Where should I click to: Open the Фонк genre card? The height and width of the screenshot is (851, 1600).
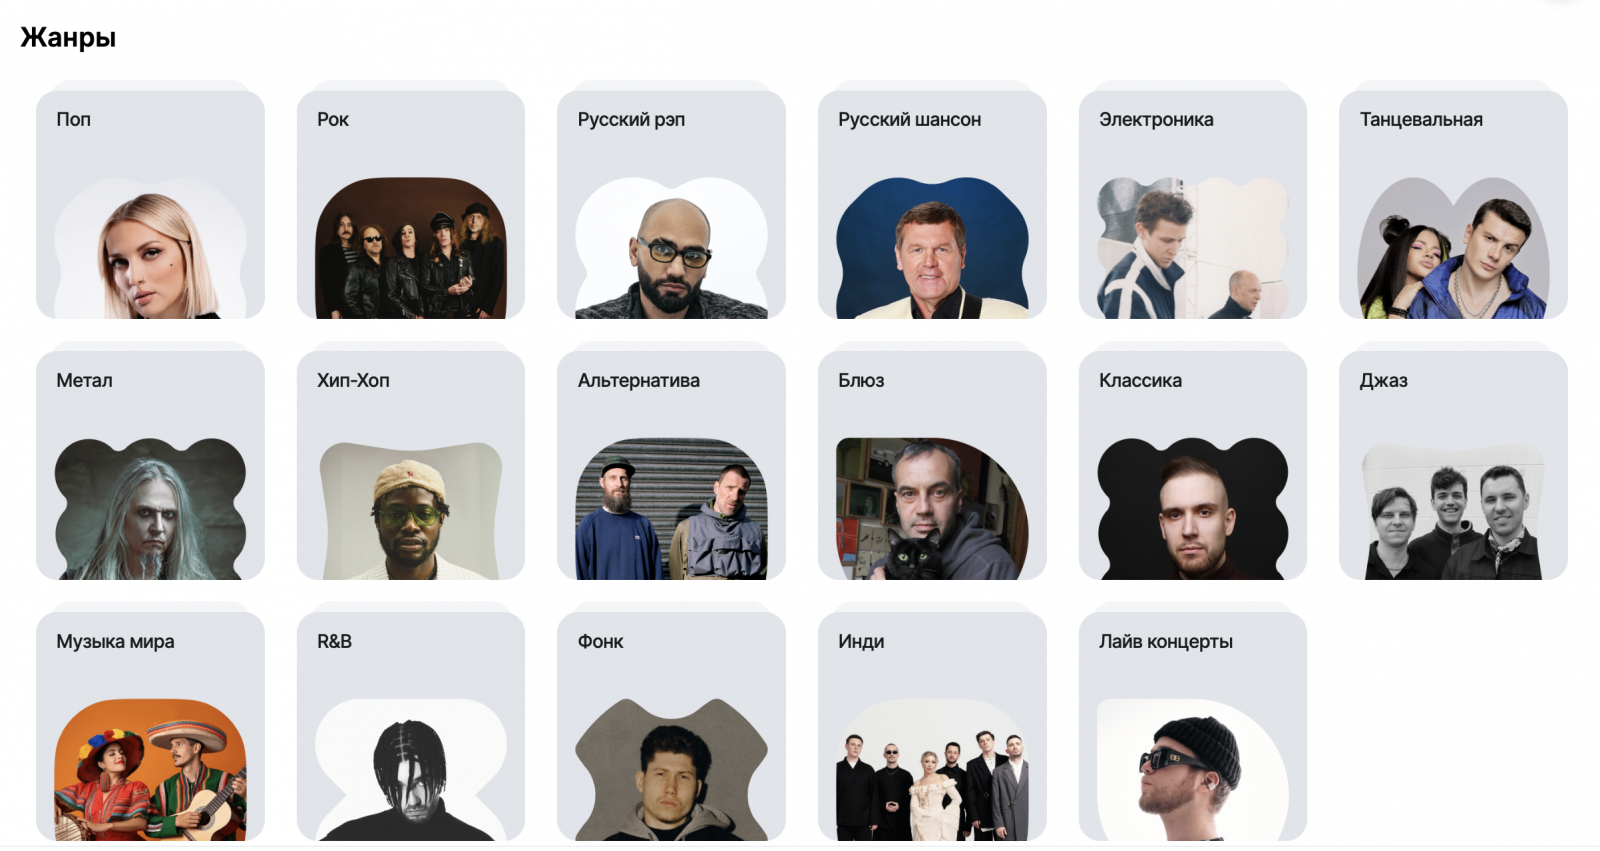[671, 726]
